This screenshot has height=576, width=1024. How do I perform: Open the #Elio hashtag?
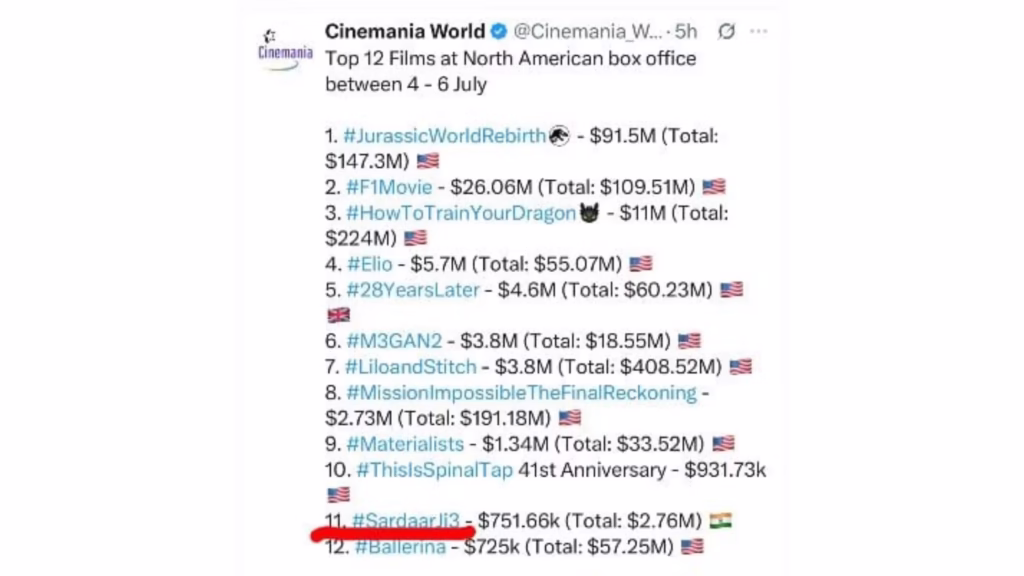pos(370,264)
